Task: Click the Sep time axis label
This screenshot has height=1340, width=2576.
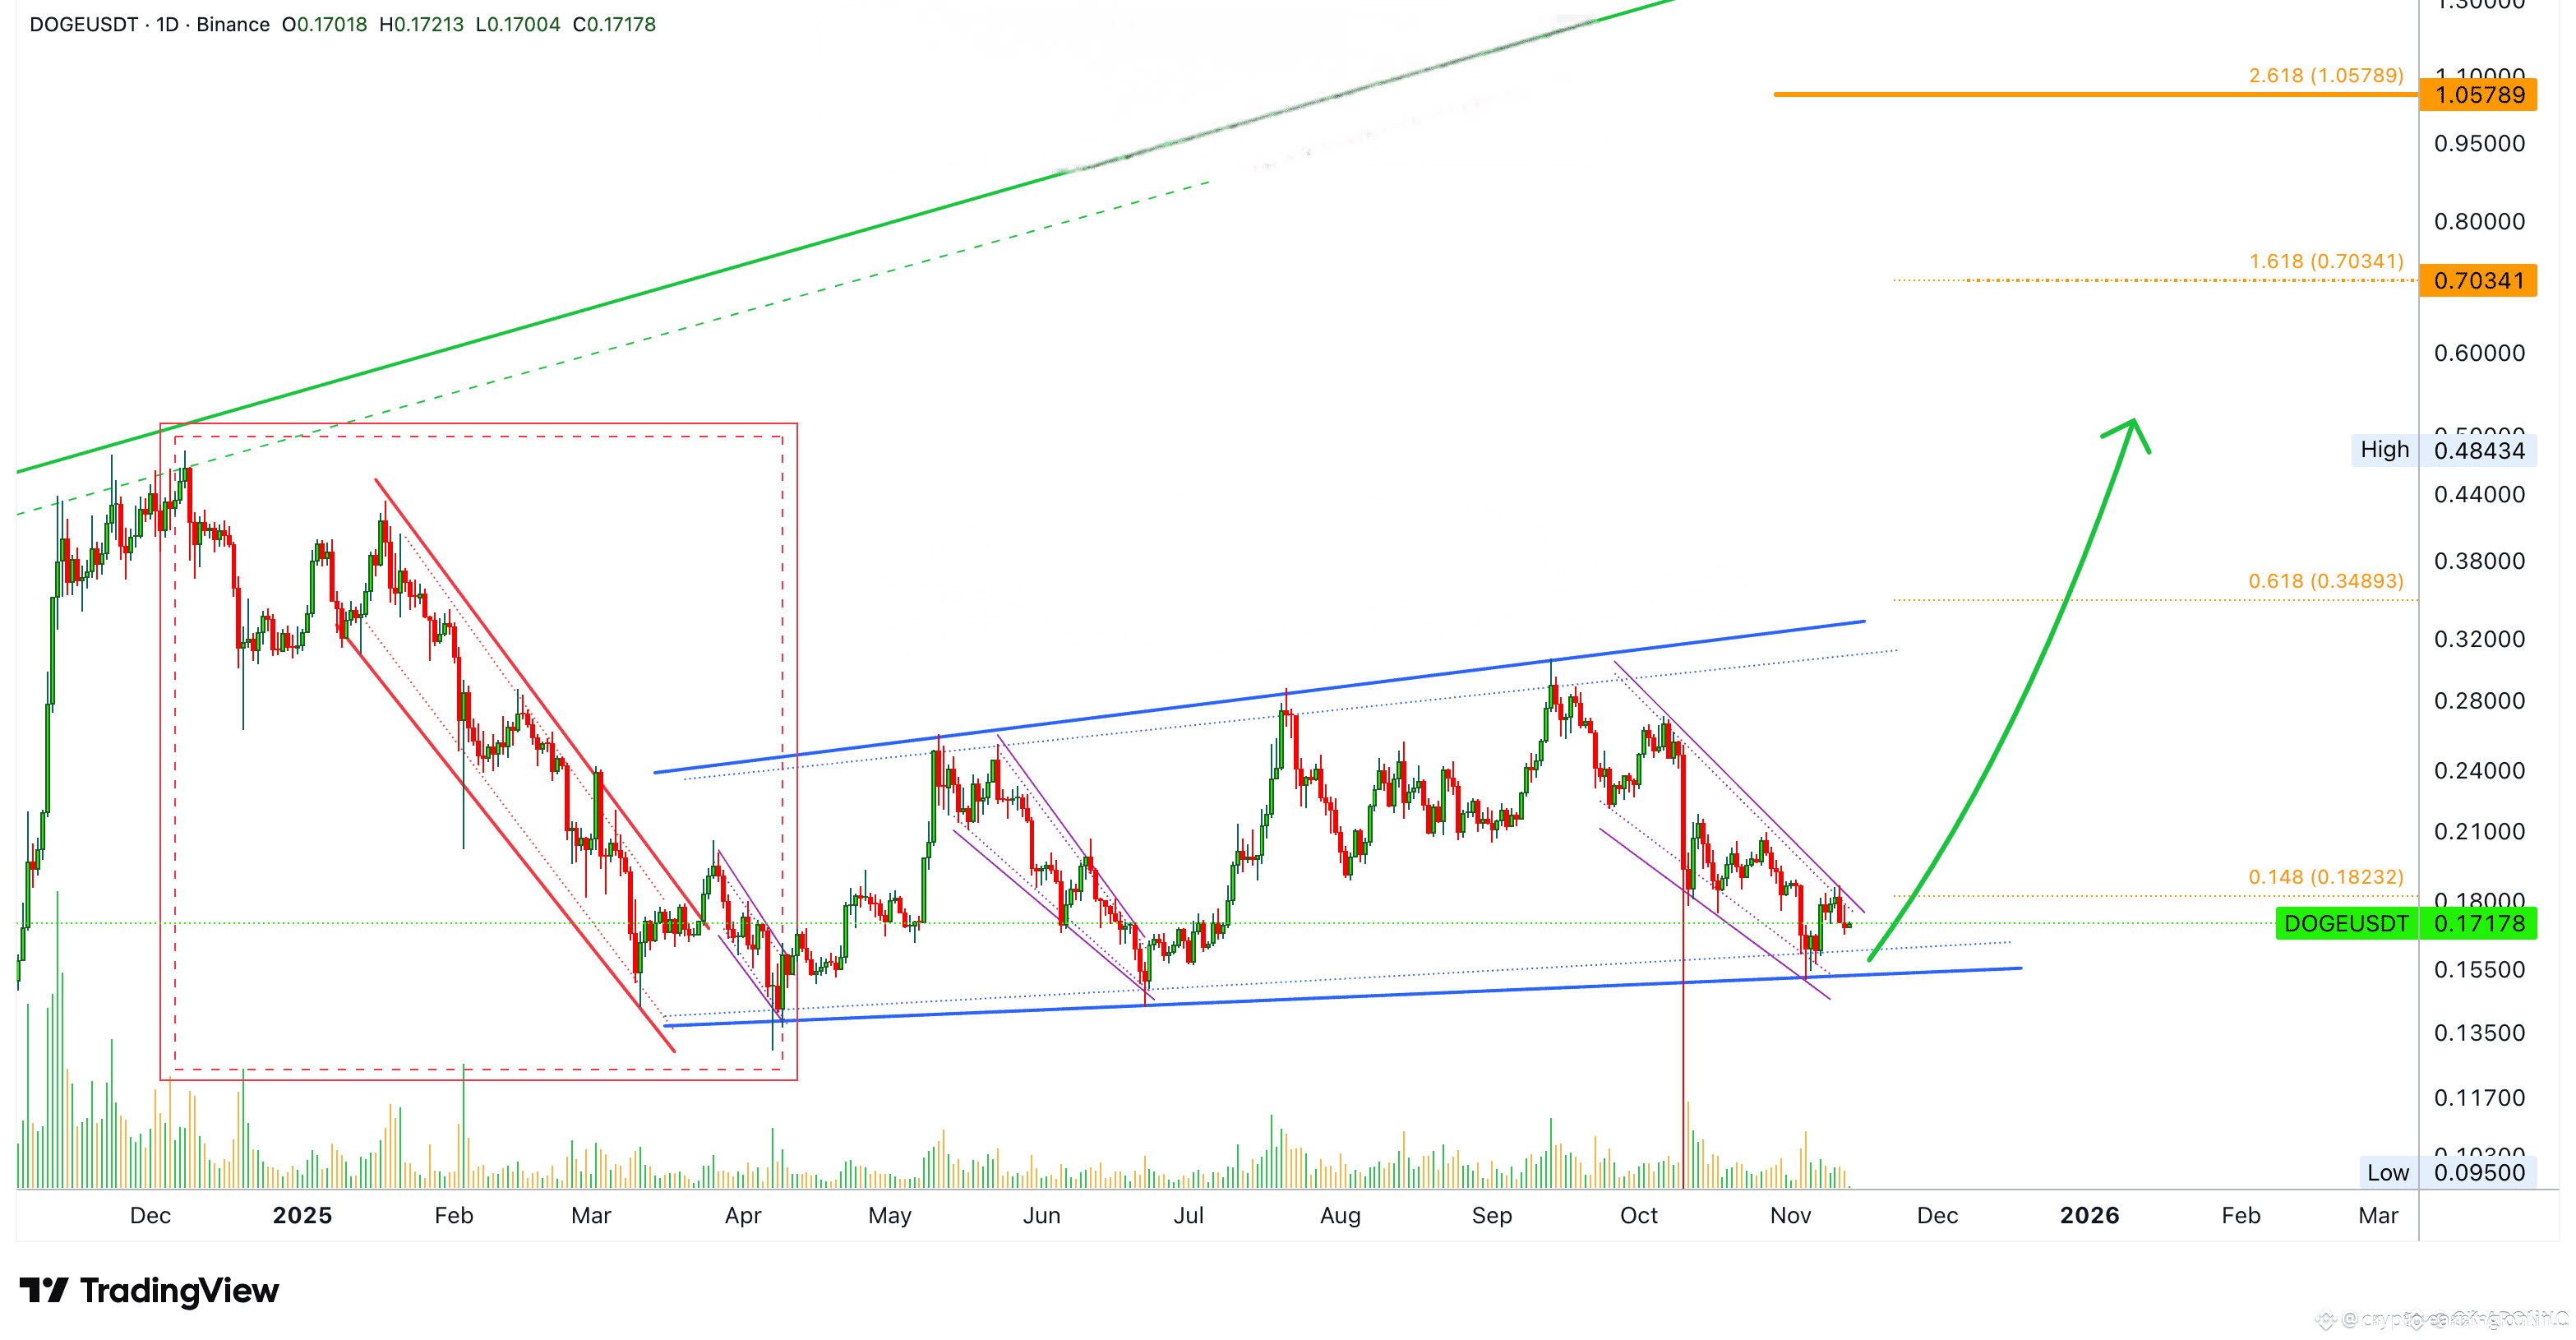Action: [1492, 1216]
